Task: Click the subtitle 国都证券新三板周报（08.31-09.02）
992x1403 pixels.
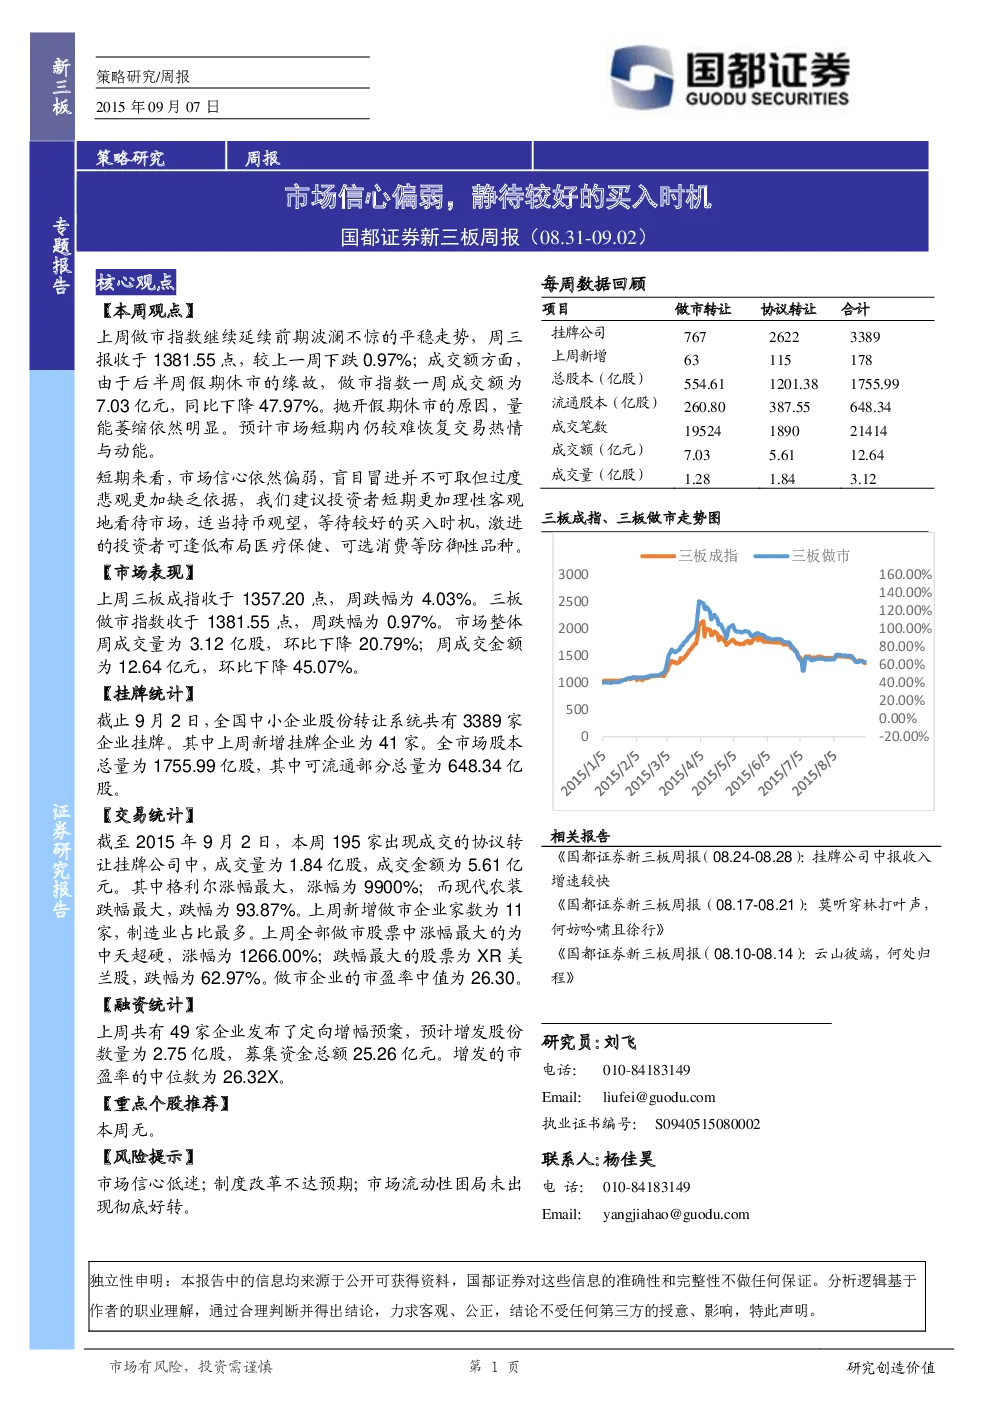Action: [494, 237]
